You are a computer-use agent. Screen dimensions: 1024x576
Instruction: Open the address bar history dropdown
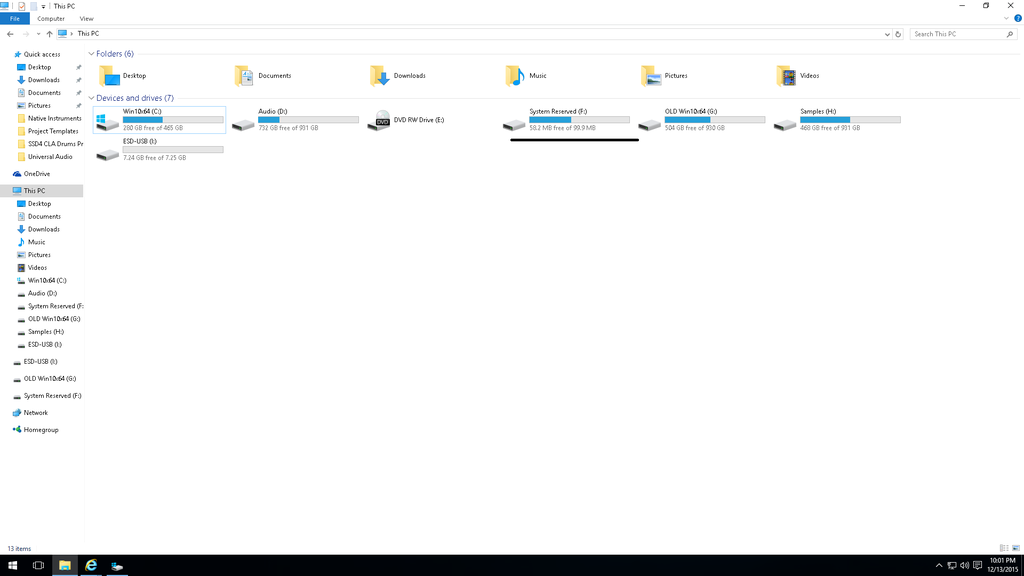(887, 34)
